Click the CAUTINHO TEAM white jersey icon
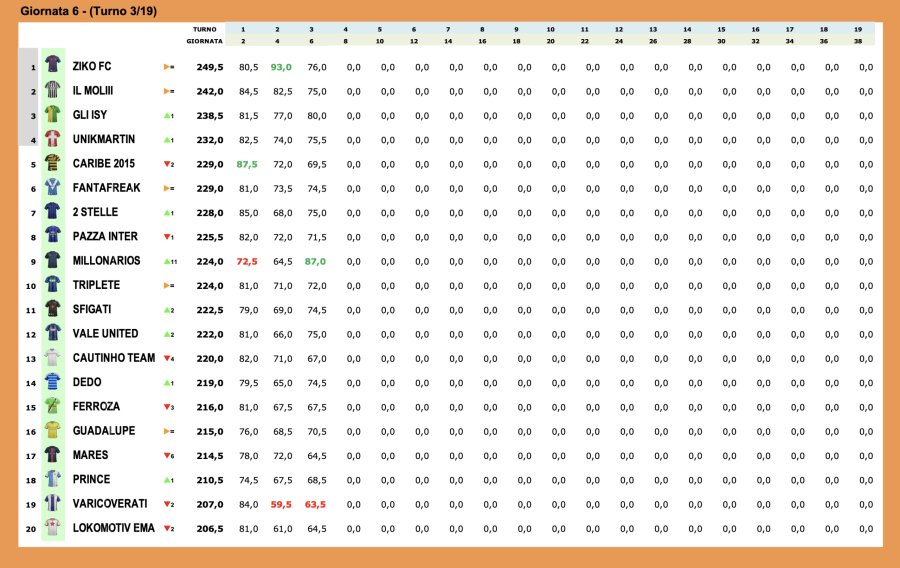The image size is (900, 568). [x=53, y=357]
